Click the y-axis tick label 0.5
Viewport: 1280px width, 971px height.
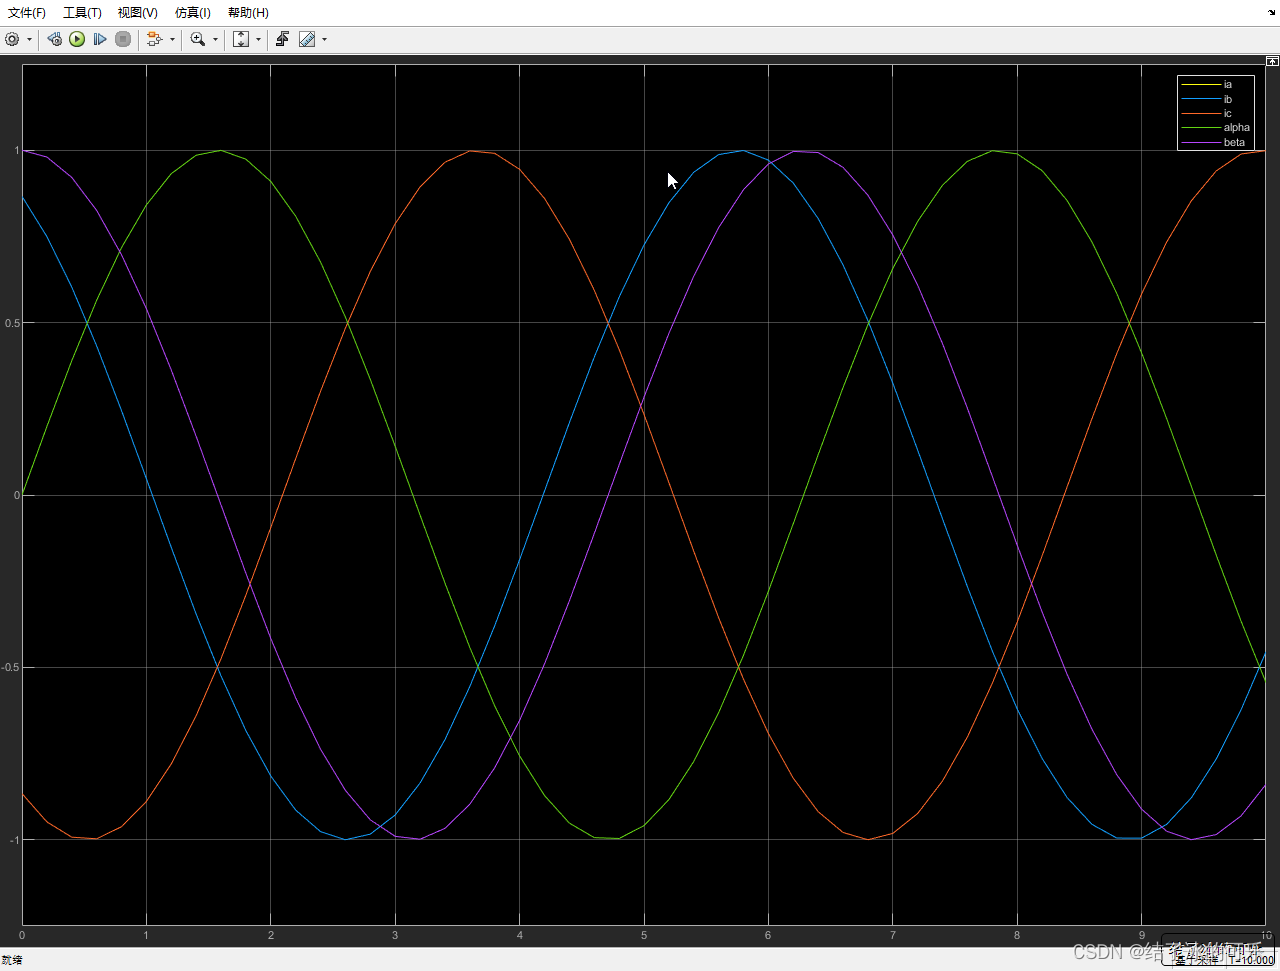click(12, 323)
